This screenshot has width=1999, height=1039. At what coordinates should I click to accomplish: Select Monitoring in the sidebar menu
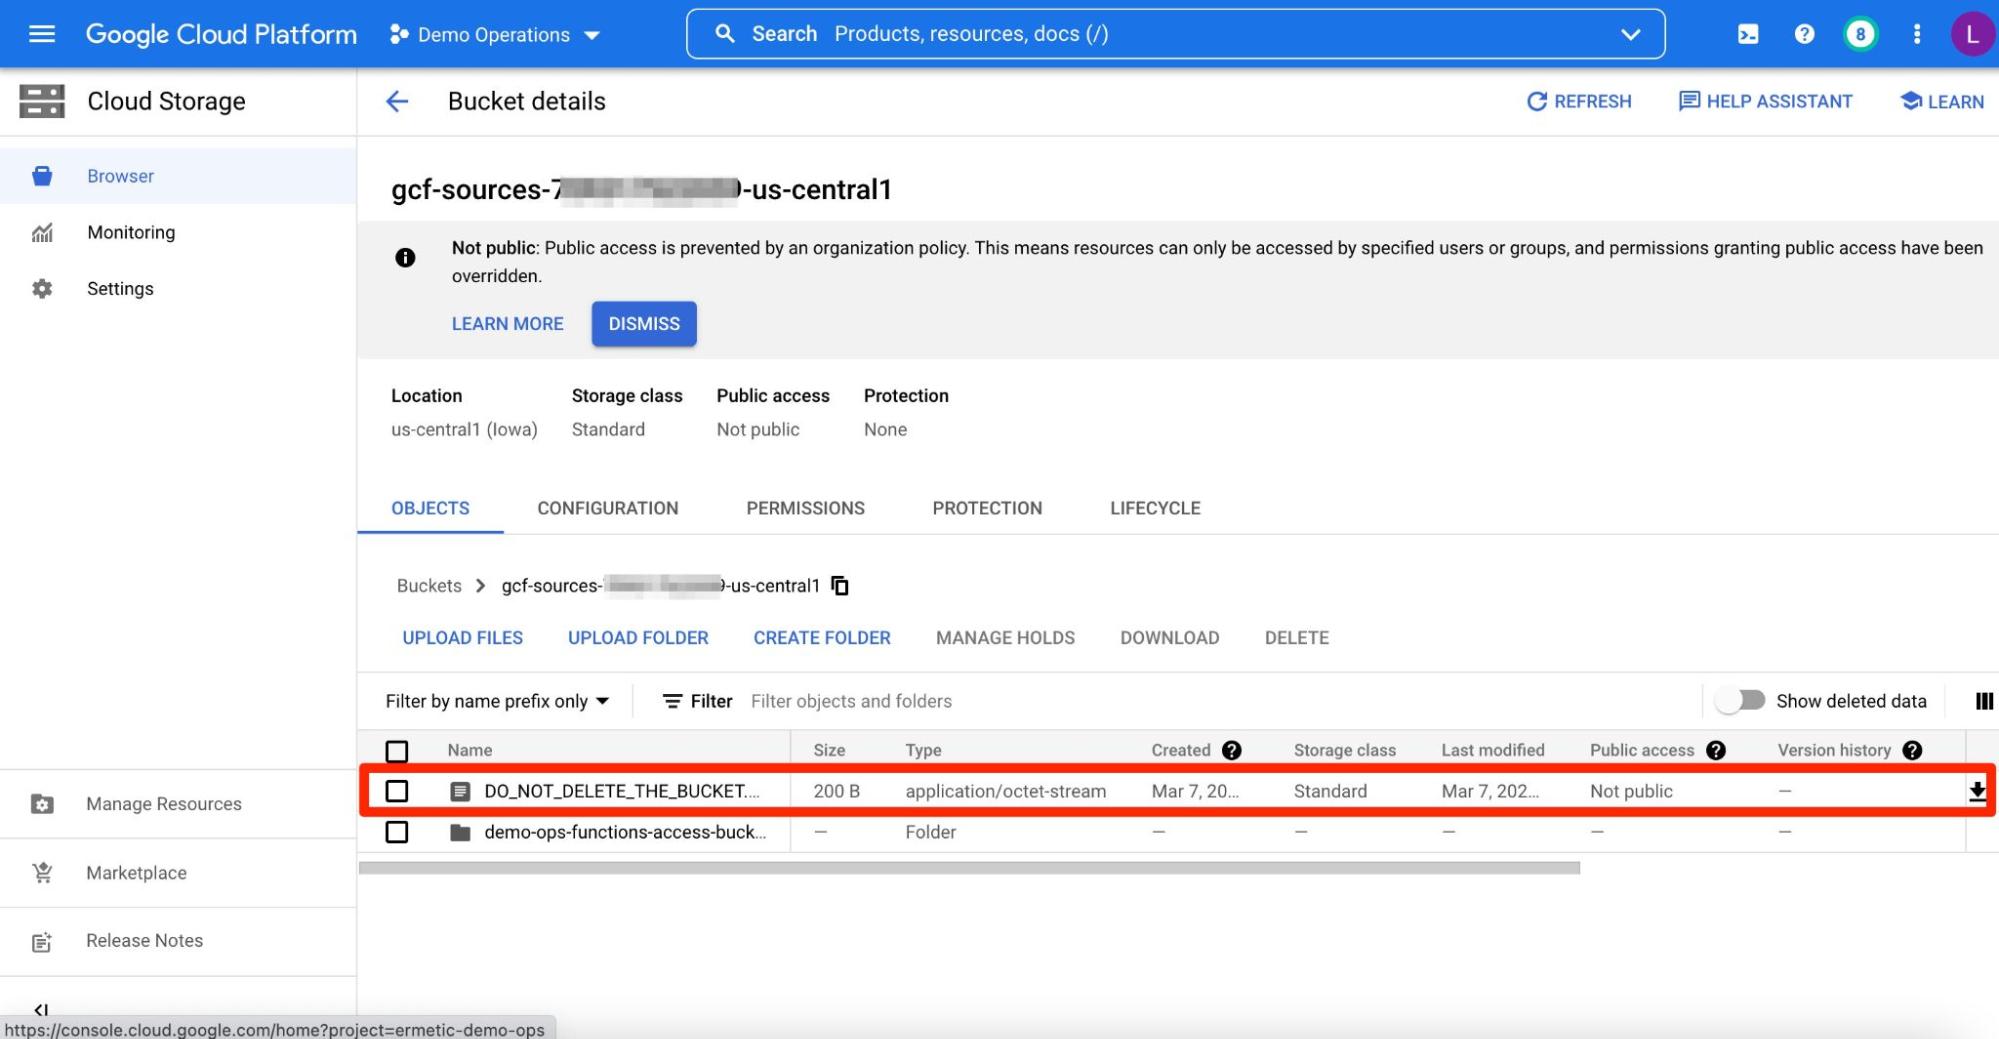point(178,232)
